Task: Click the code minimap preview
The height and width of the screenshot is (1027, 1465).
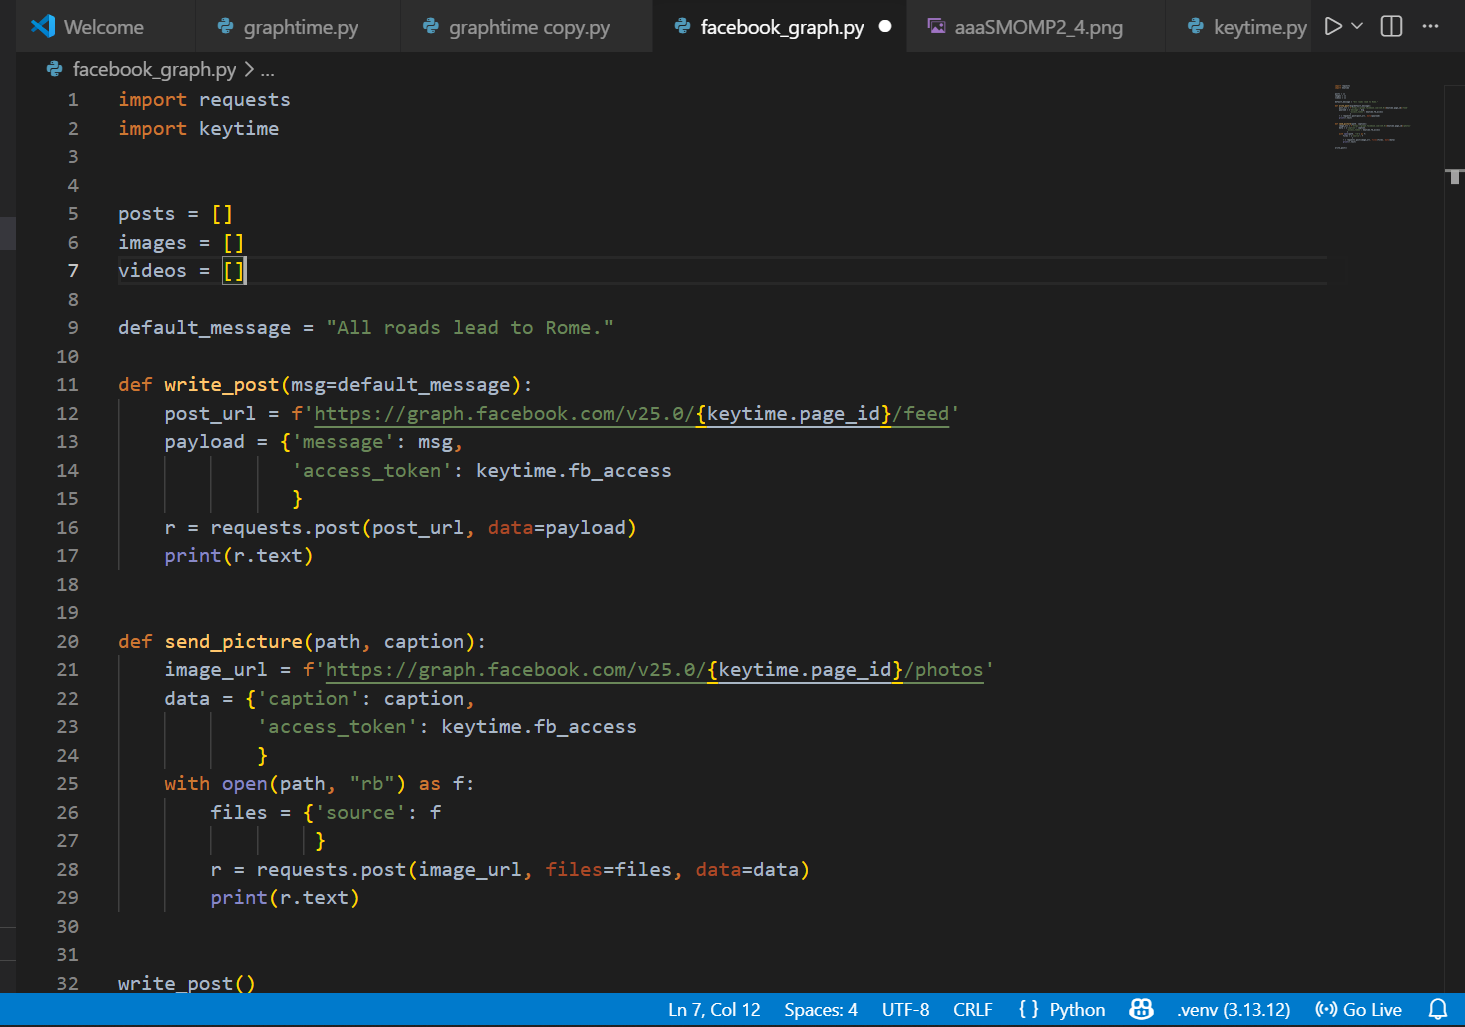Action: point(1371,116)
